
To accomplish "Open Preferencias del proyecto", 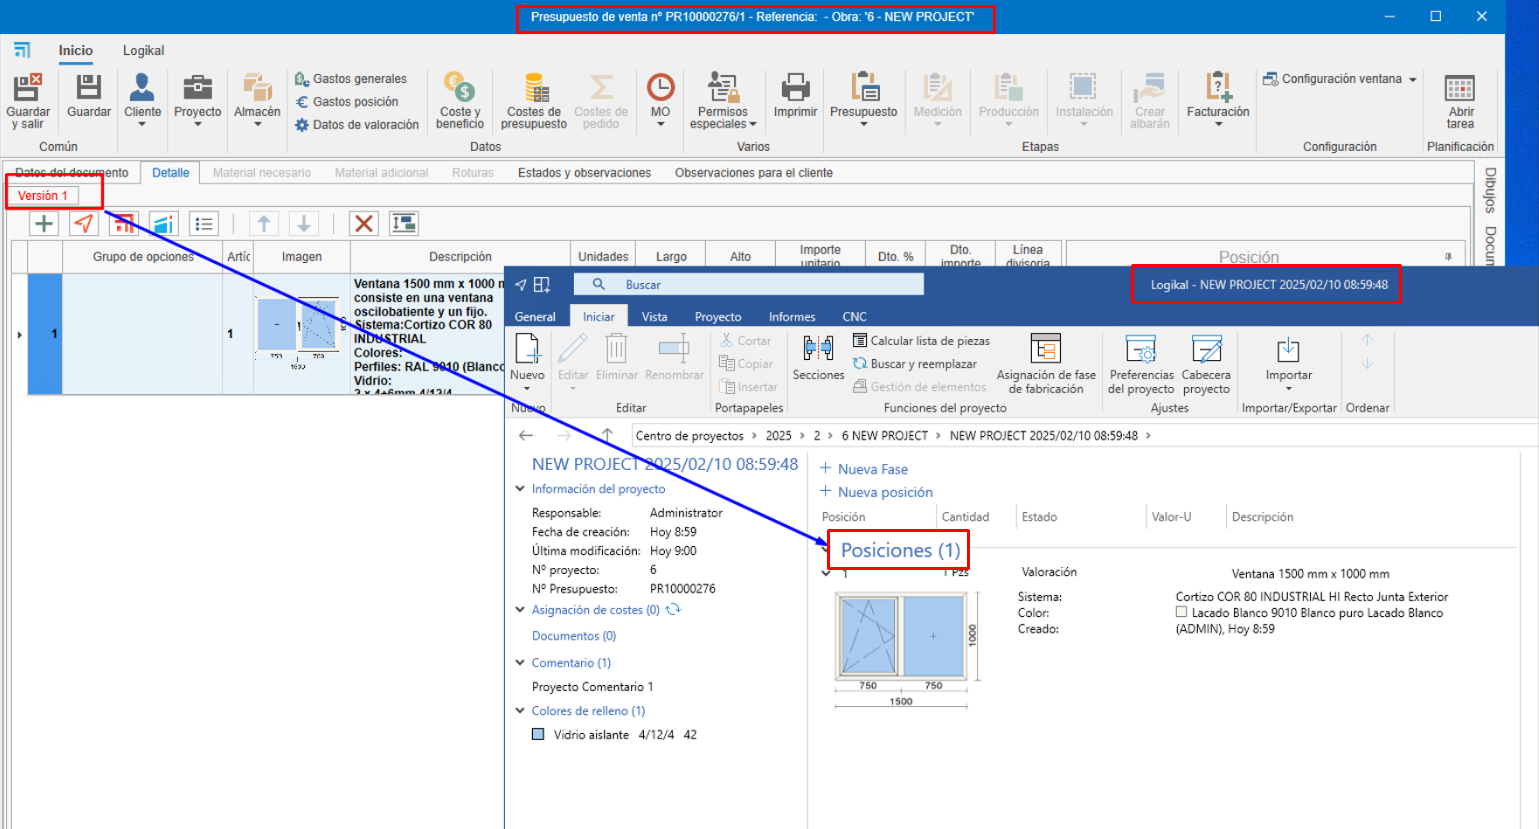I will click(x=1141, y=364).
